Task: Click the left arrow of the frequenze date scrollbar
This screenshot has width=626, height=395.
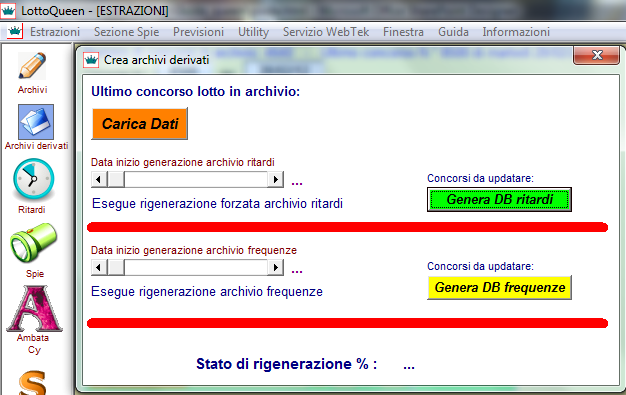Action: click(x=99, y=267)
